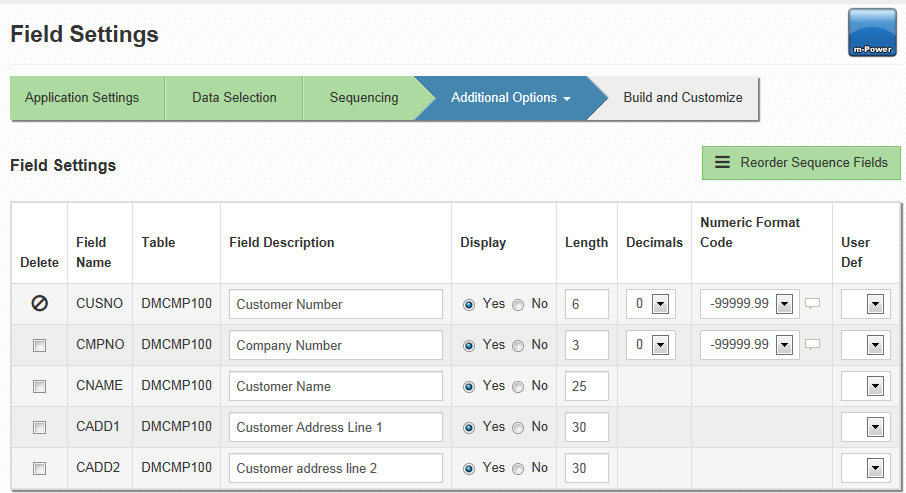The image size is (906, 493).
Task: Set Customer Number display to No
Action: click(518, 304)
